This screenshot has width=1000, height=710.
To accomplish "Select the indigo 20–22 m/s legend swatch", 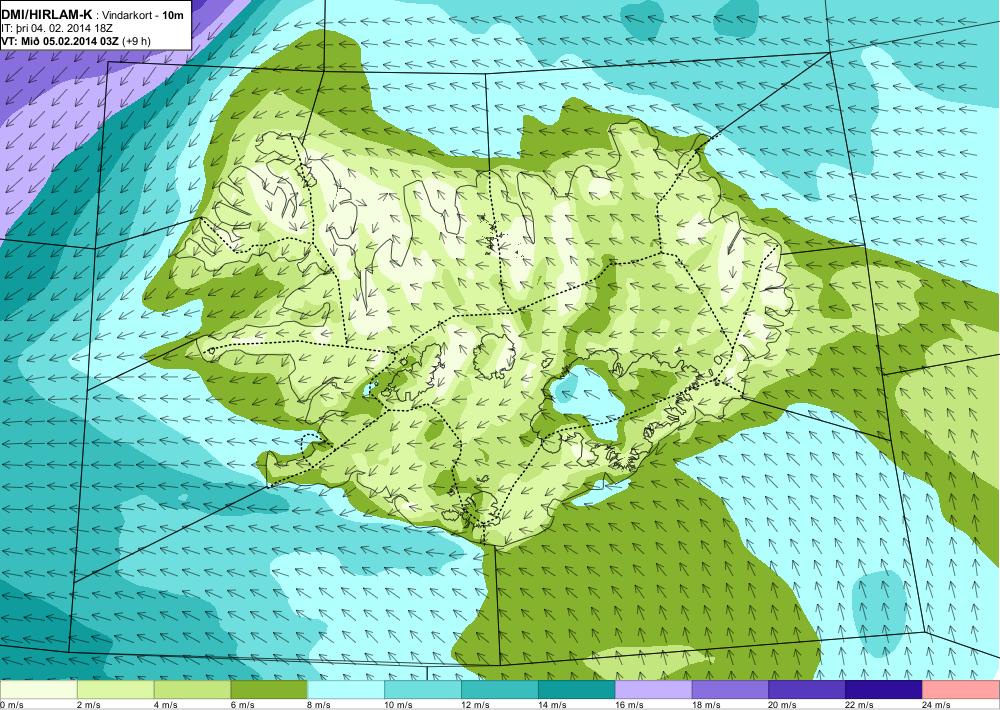I will (x=807, y=689).
